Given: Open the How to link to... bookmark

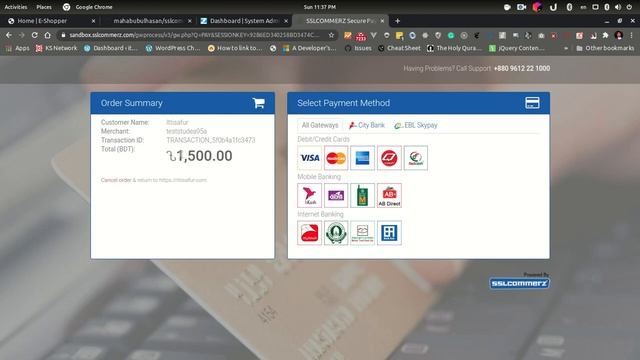Looking at the screenshot, I should 235,48.
